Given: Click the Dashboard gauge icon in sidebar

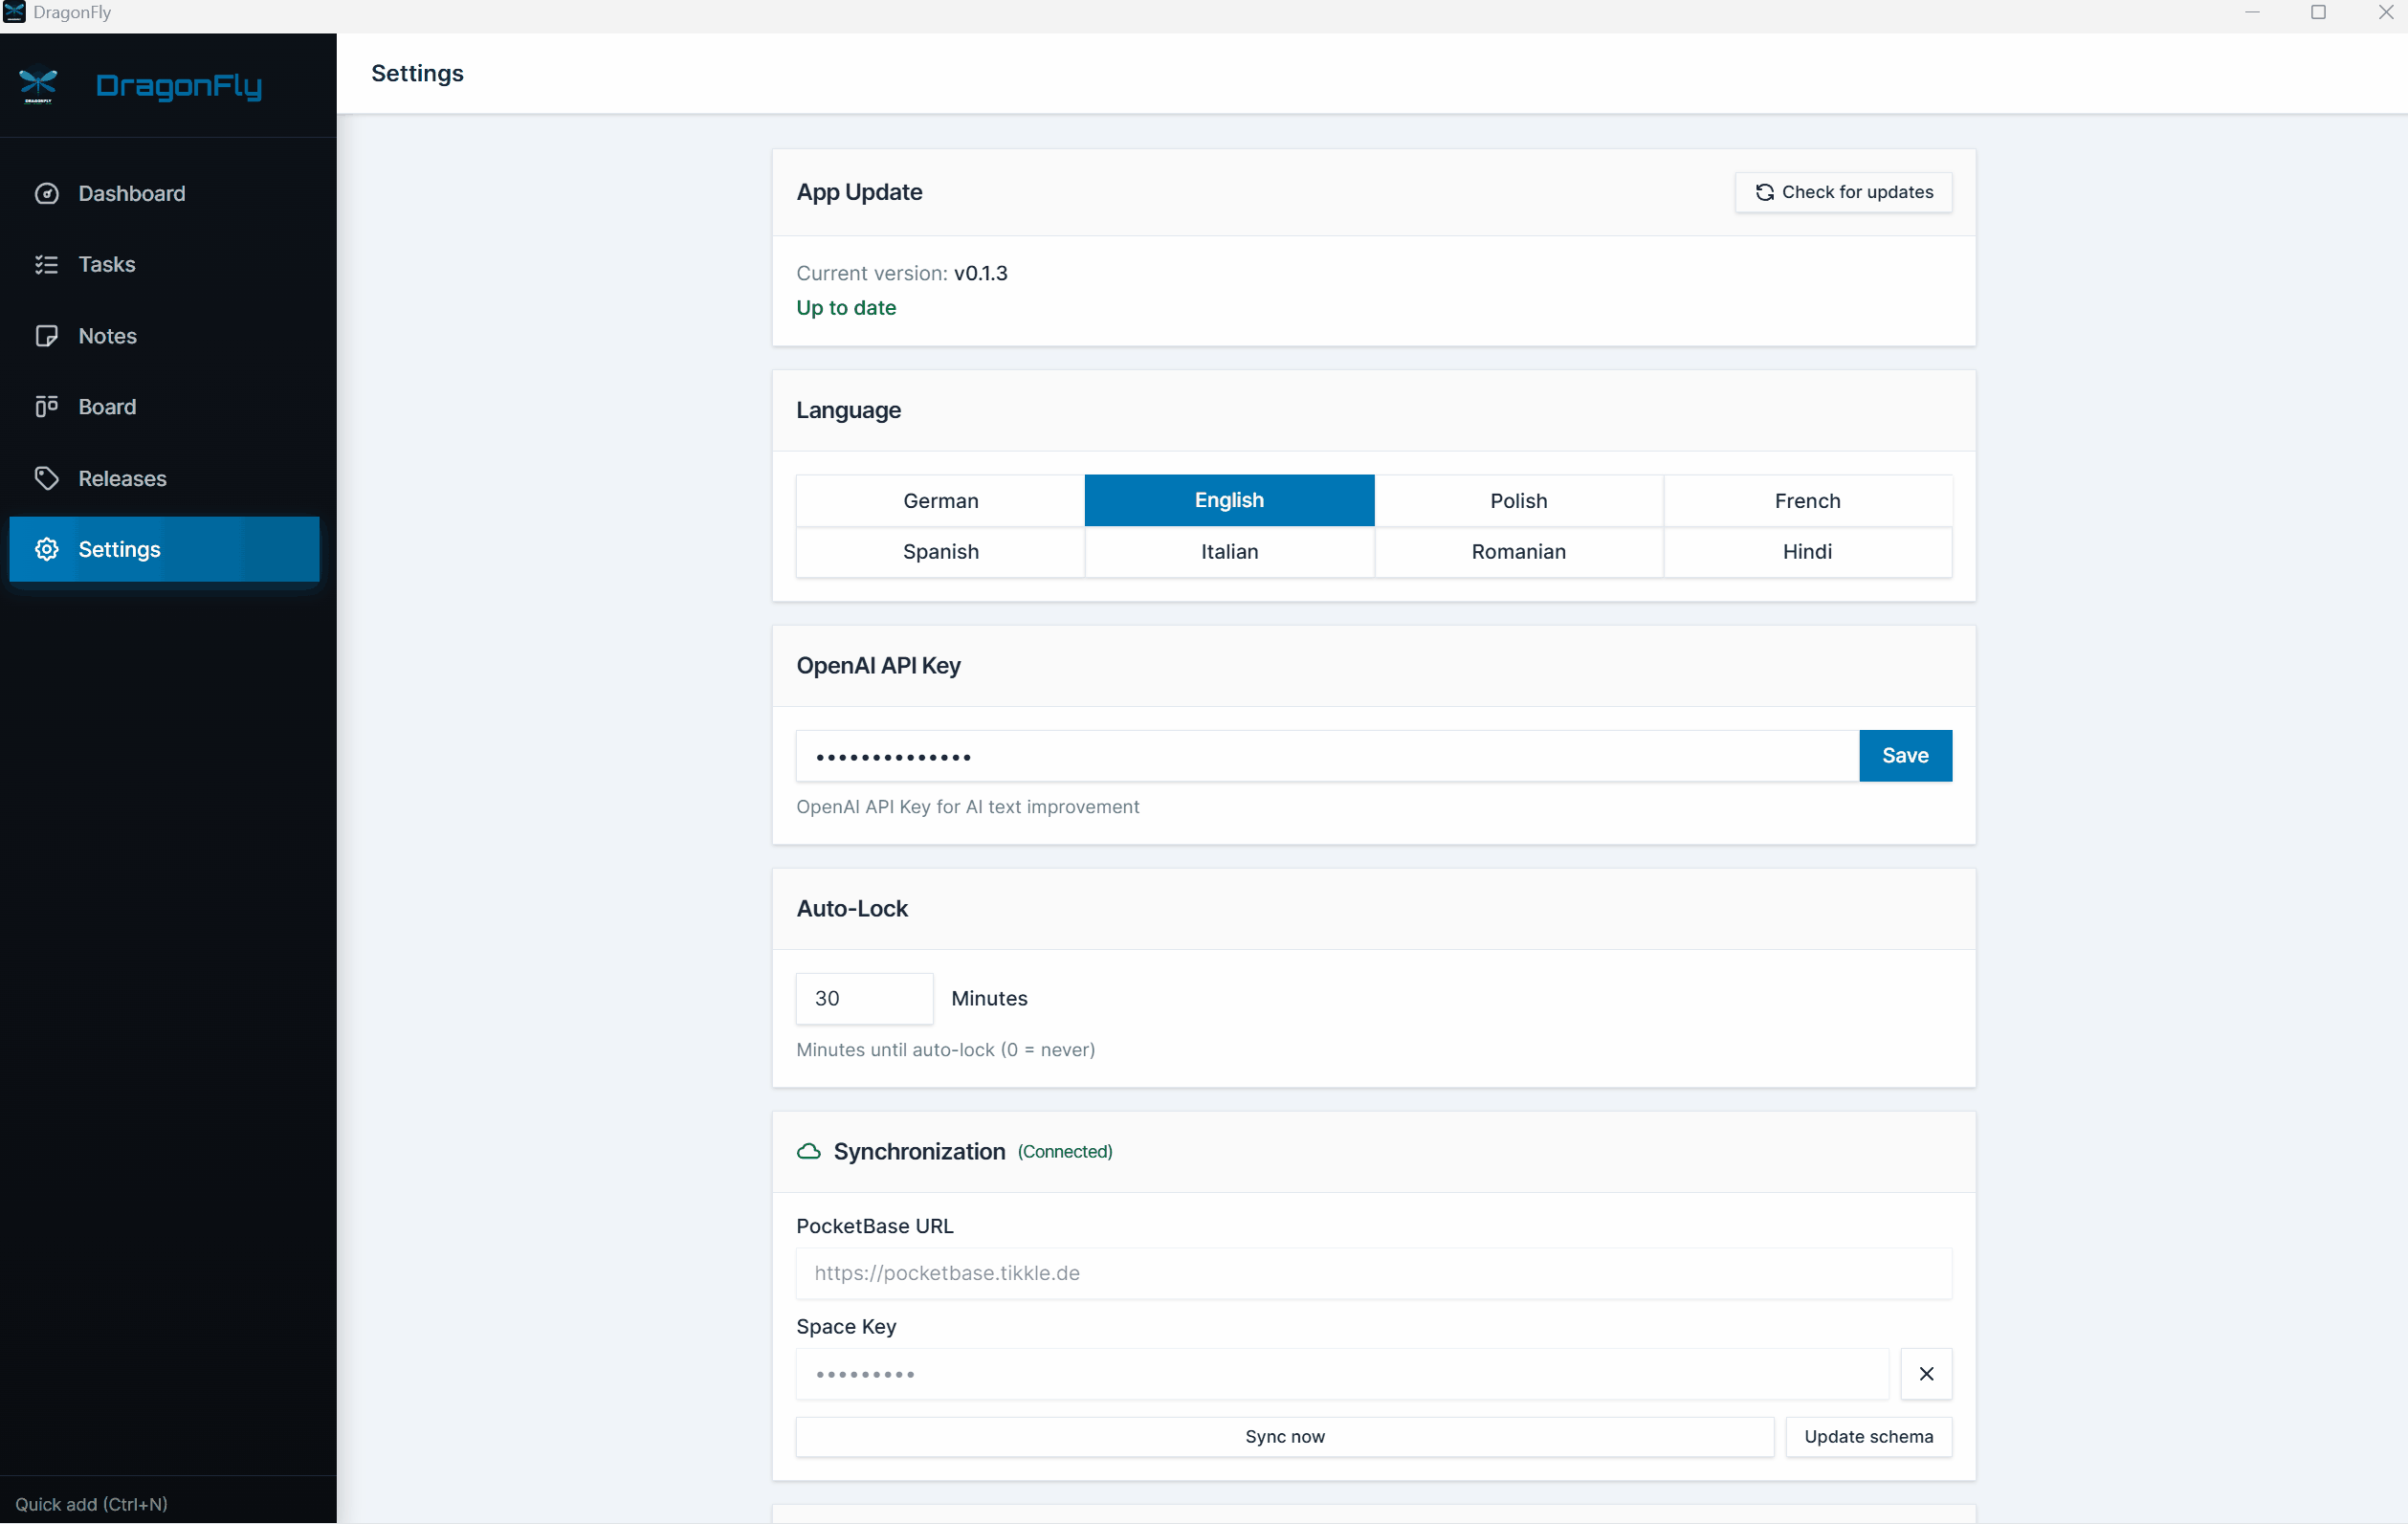Looking at the screenshot, I should [x=46, y=193].
